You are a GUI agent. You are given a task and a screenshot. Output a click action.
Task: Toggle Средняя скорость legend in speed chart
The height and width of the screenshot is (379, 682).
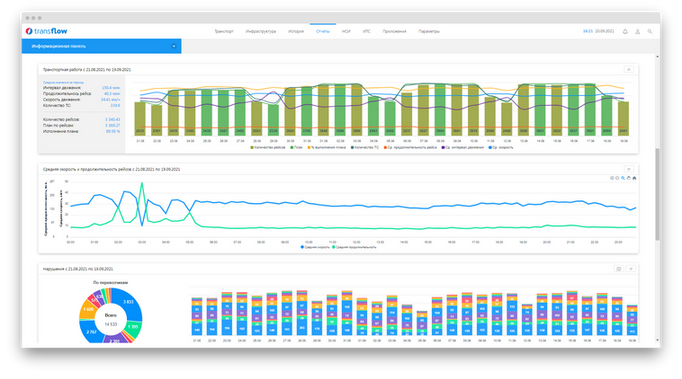click(x=315, y=247)
